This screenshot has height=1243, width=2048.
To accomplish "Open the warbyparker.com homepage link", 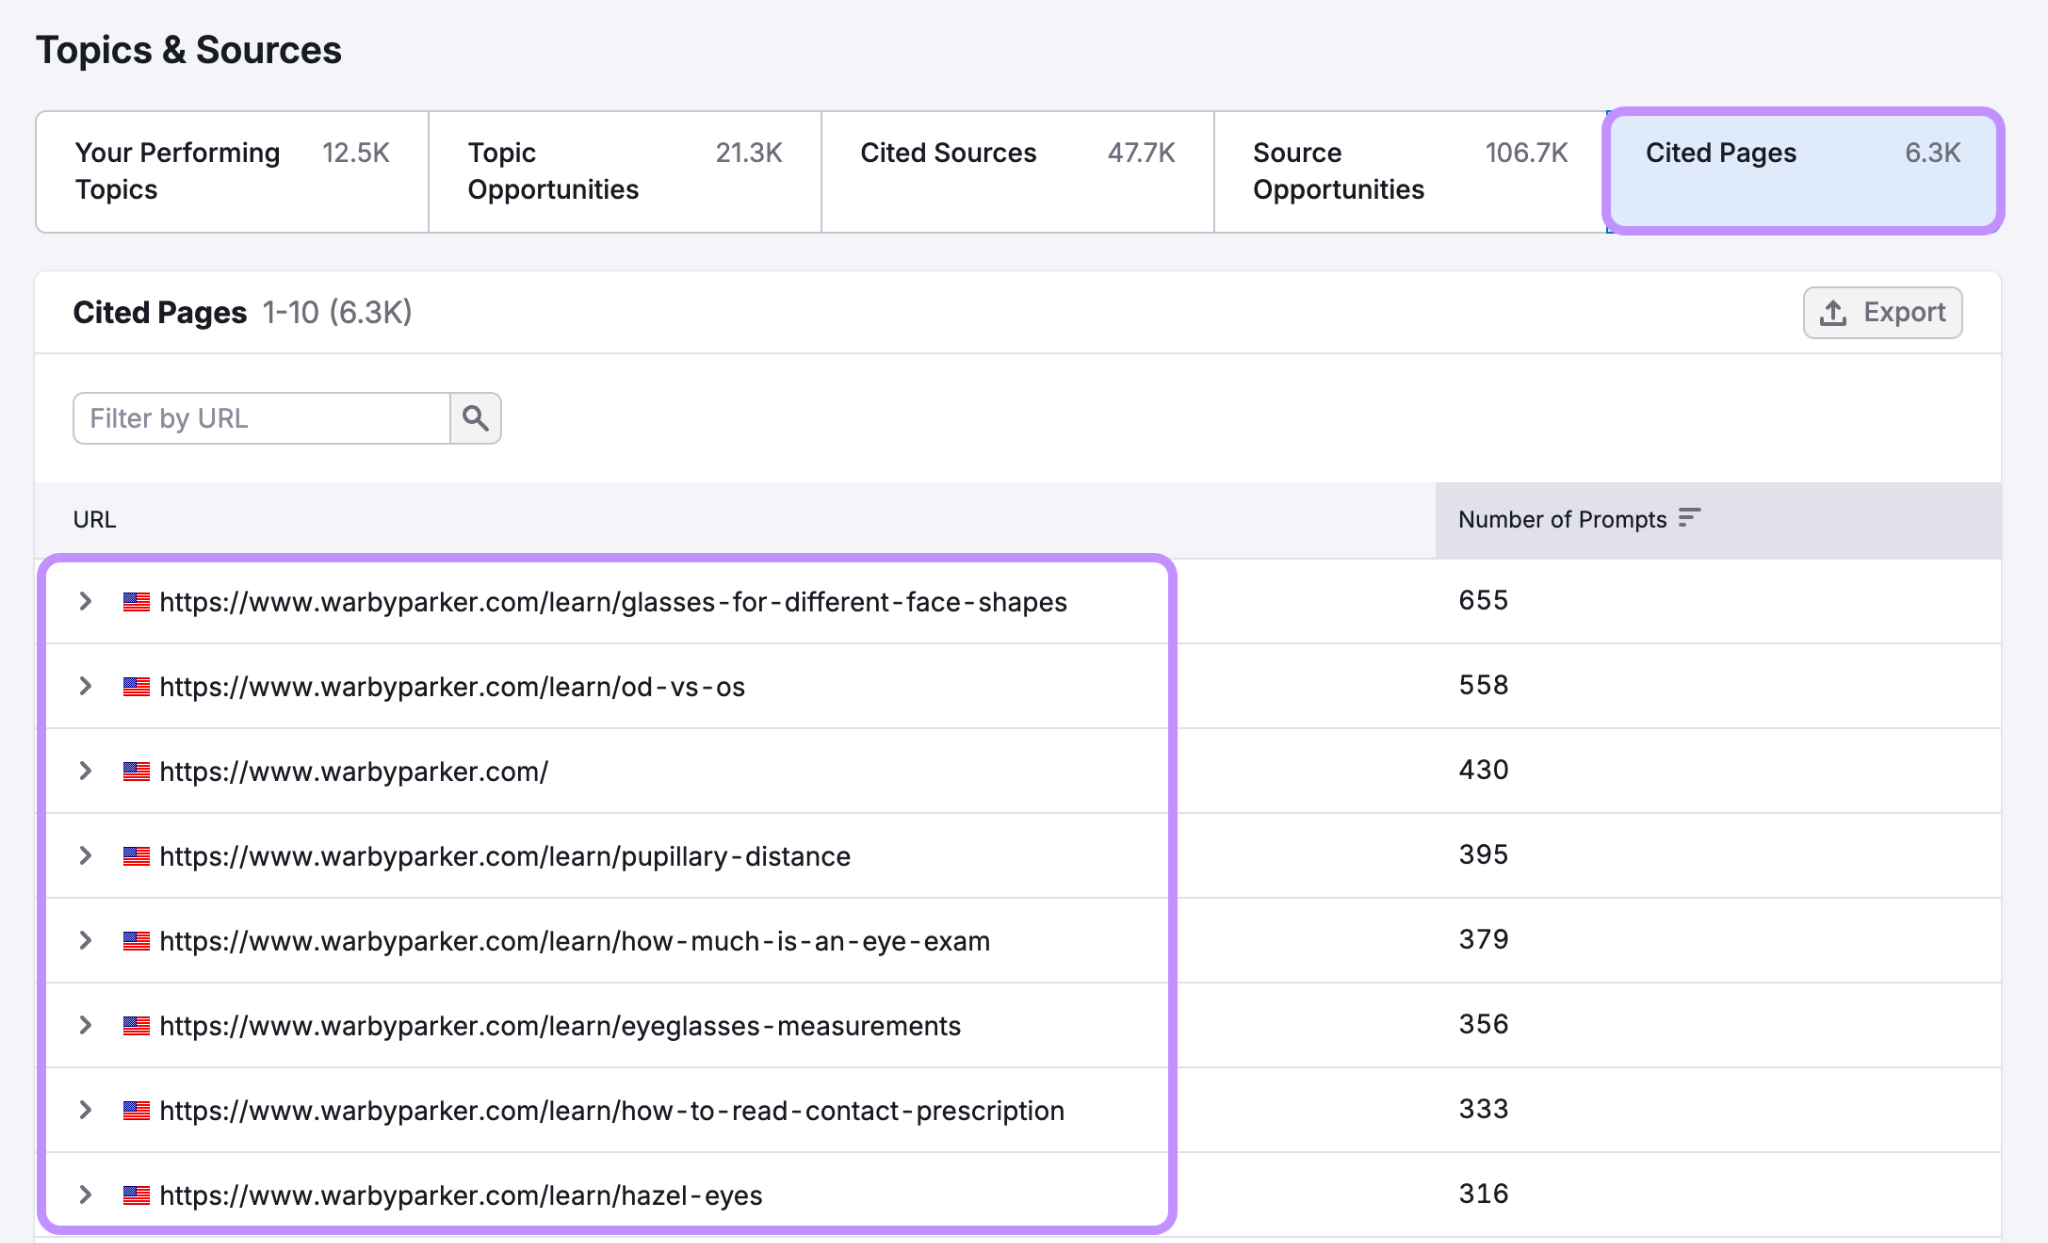I will [354, 771].
